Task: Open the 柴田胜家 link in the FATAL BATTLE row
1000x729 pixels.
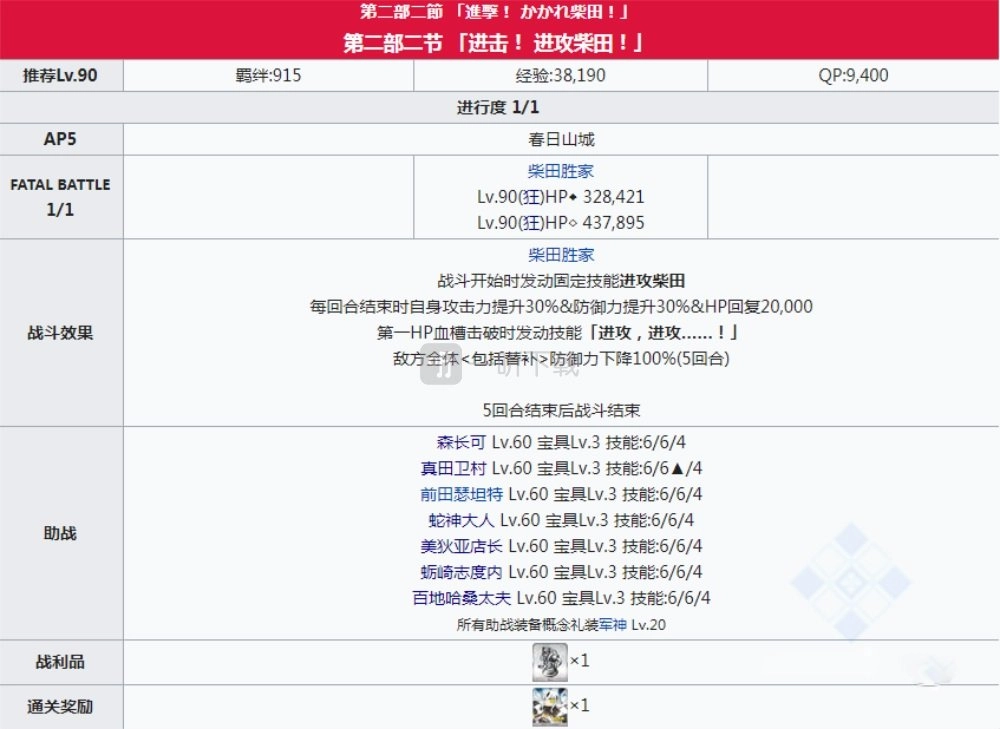Action: tap(561, 171)
